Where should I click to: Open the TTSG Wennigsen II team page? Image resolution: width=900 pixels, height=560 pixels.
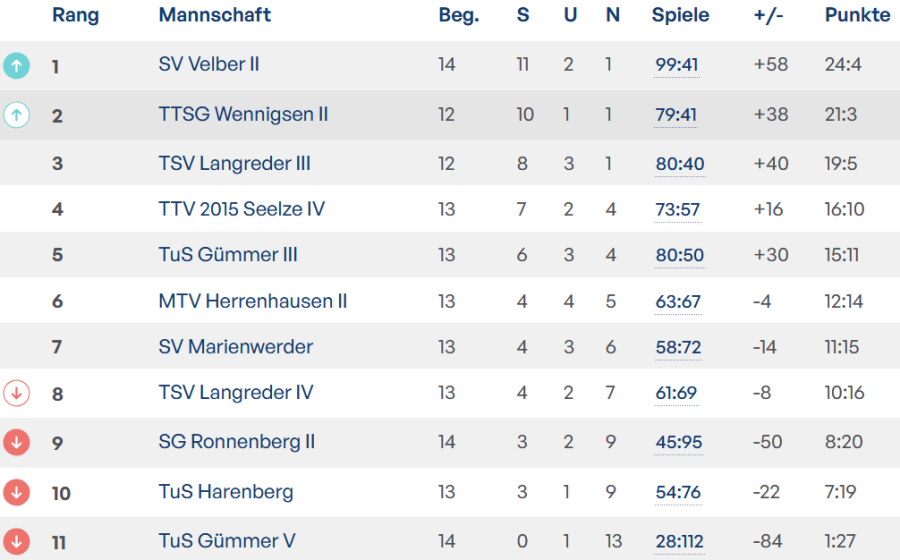point(243,114)
